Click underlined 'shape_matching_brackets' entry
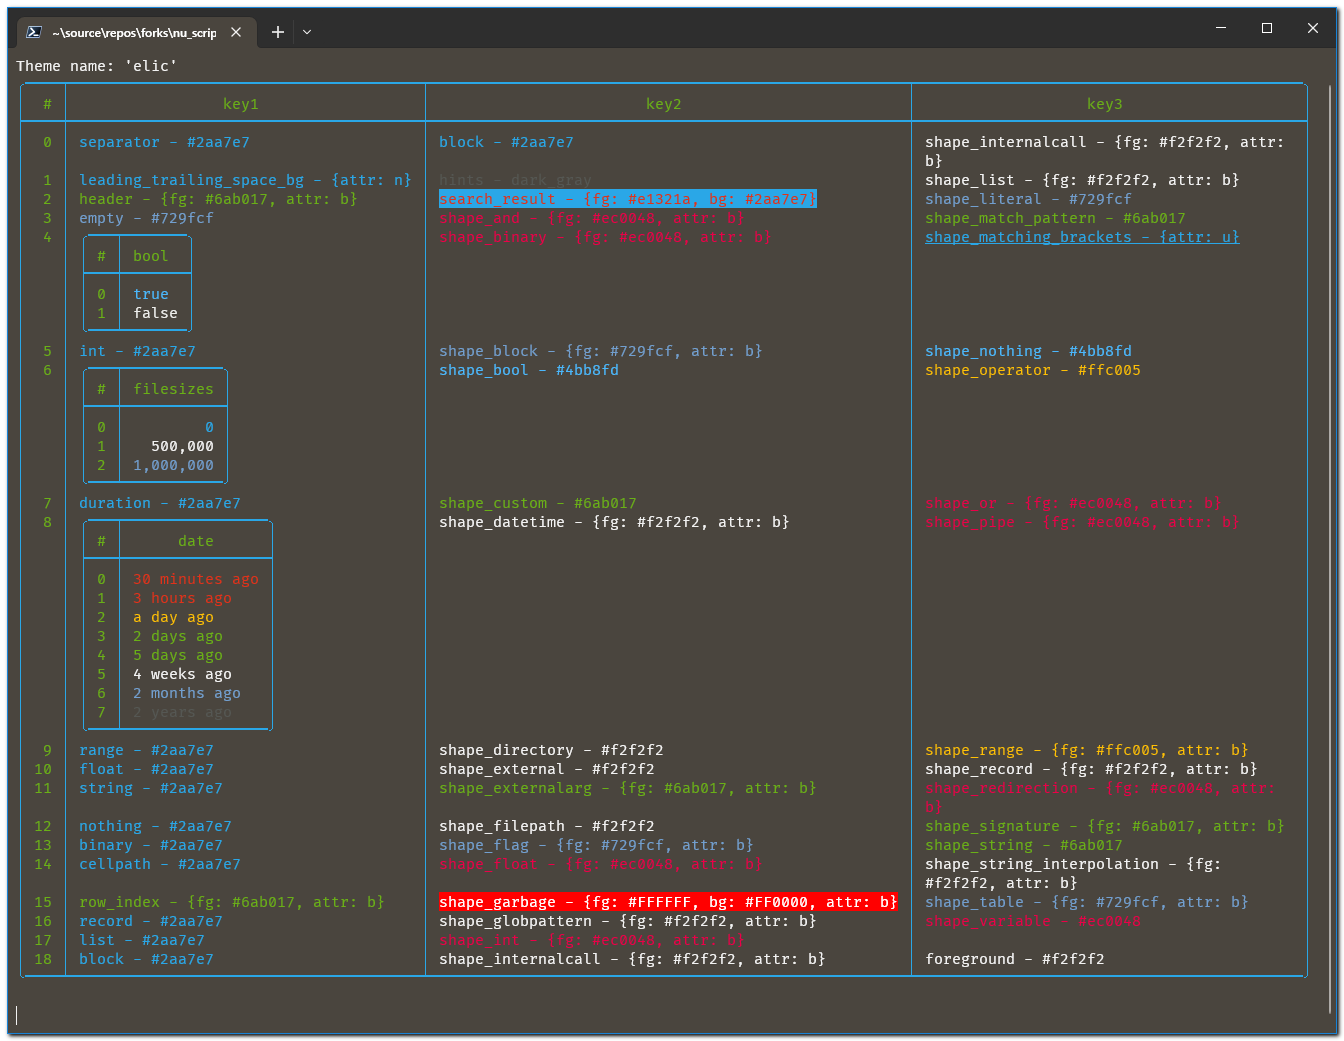 [1082, 237]
